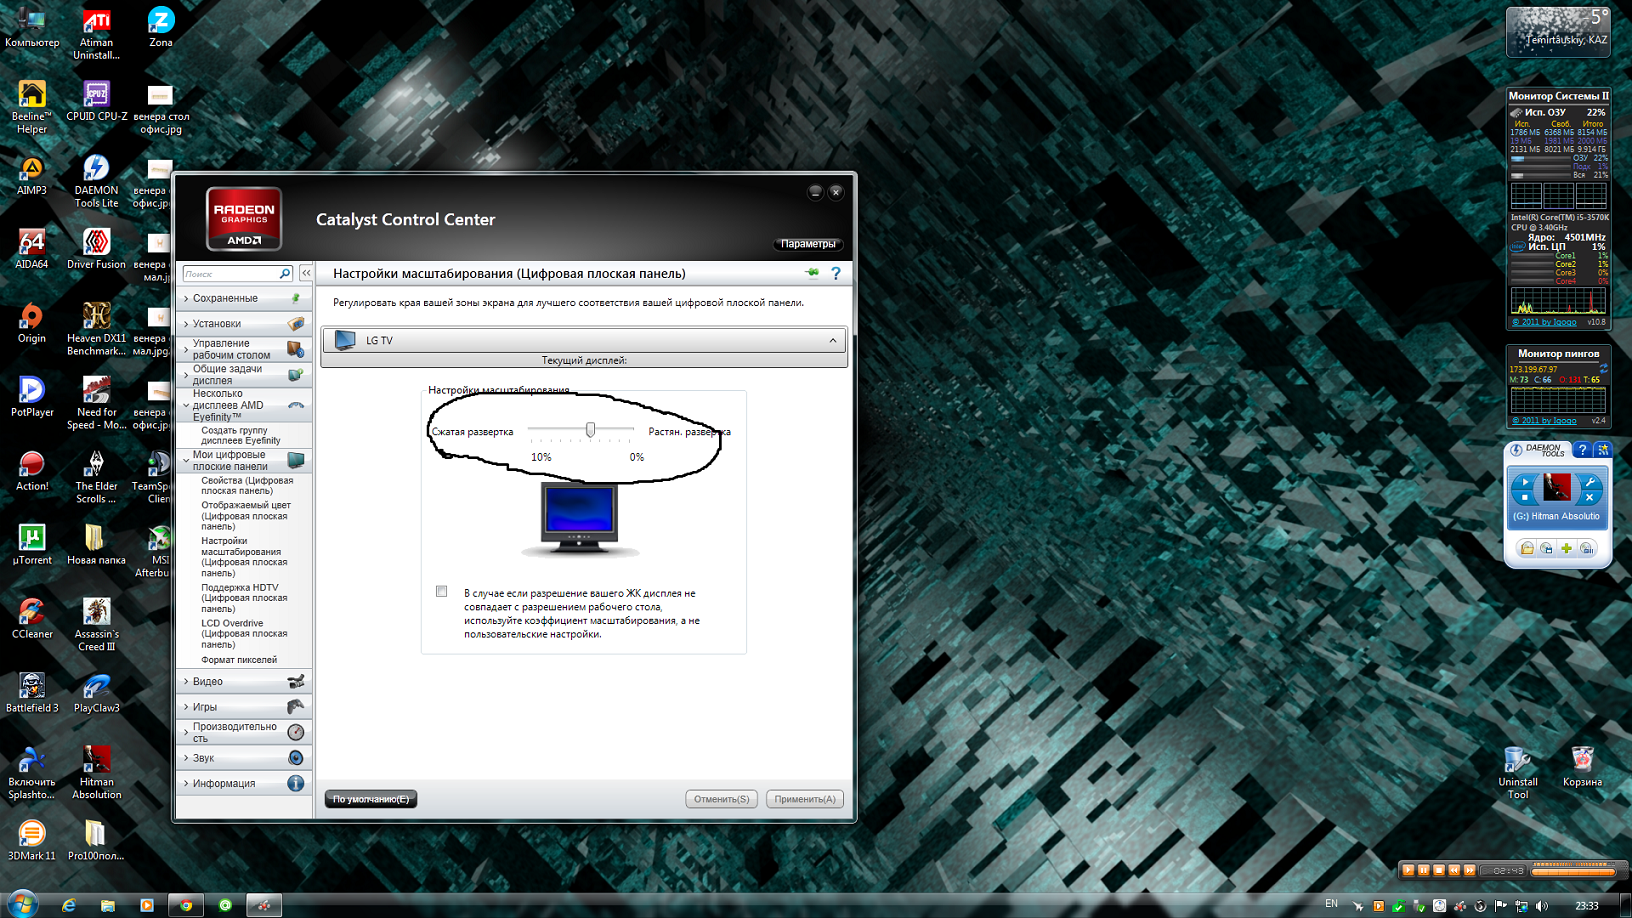Open the CCleaner desktop shortcut
This screenshot has height=918, width=1632.
(x=32, y=620)
